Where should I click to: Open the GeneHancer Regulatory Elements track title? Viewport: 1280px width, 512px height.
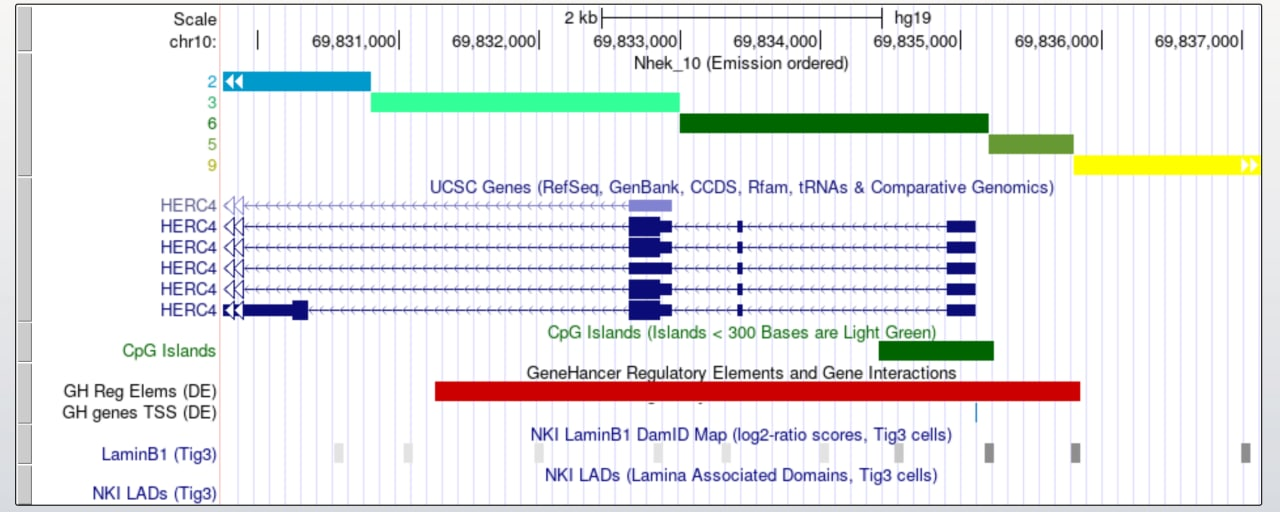point(741,373)
